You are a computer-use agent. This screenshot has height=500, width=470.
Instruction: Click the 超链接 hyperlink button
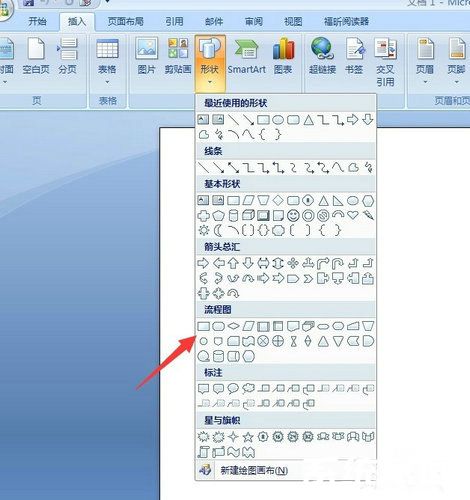pos(322,56)
